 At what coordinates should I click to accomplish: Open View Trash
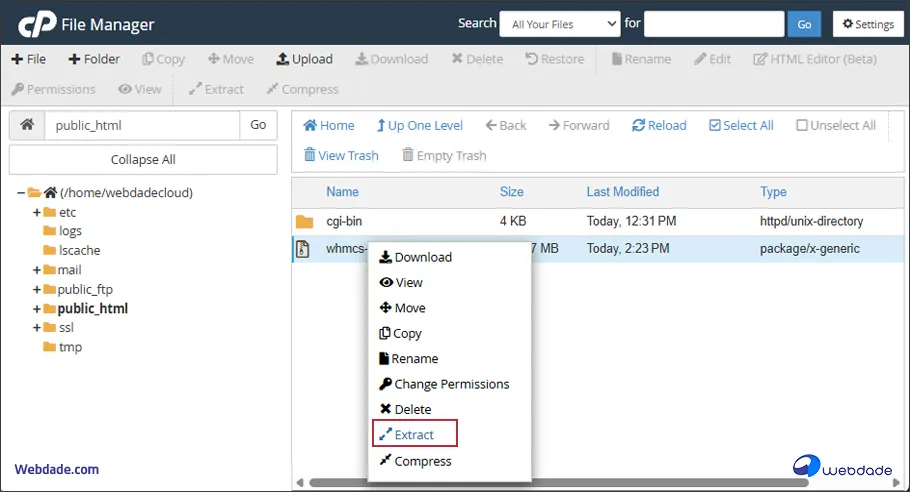tap(341, 155)
